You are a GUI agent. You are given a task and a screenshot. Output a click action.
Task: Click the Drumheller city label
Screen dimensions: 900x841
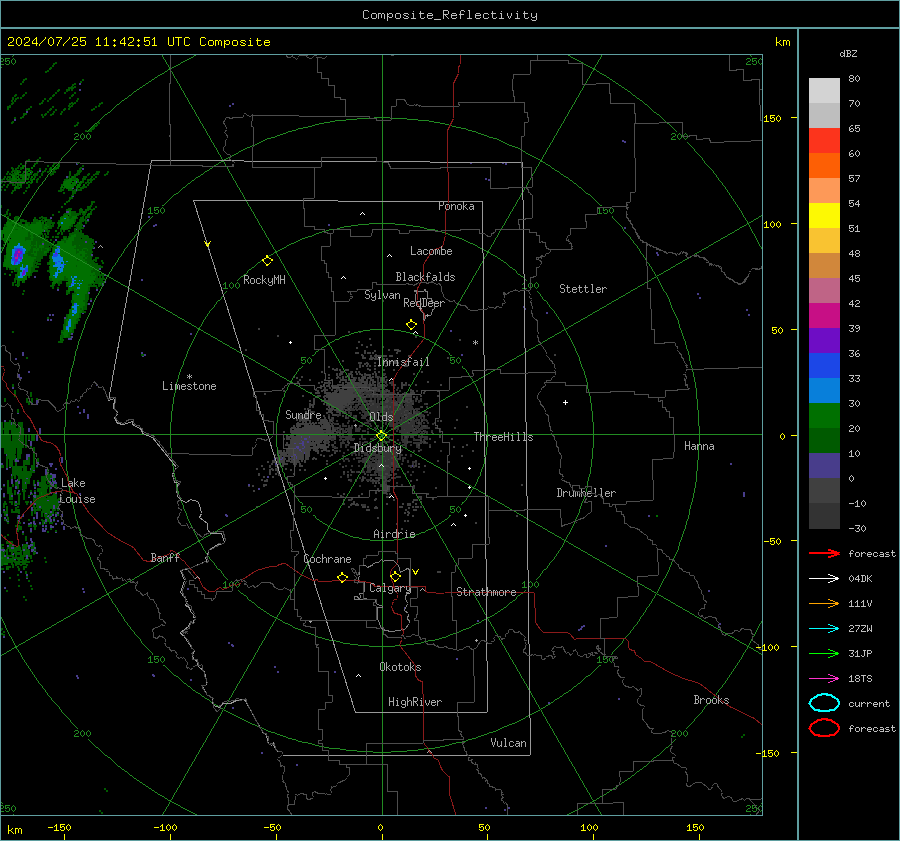click(x=586, y=493)
